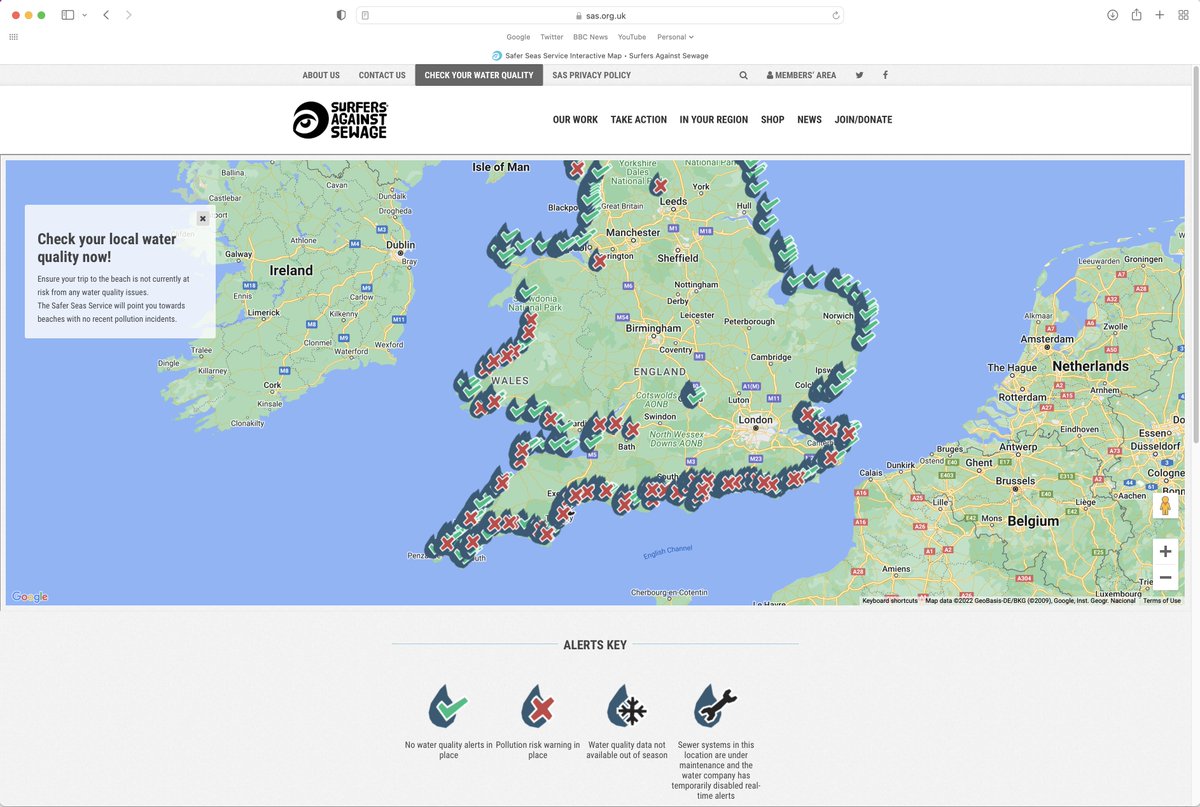
Task: Click the maintenance wrench key icon
Action: 716,706
